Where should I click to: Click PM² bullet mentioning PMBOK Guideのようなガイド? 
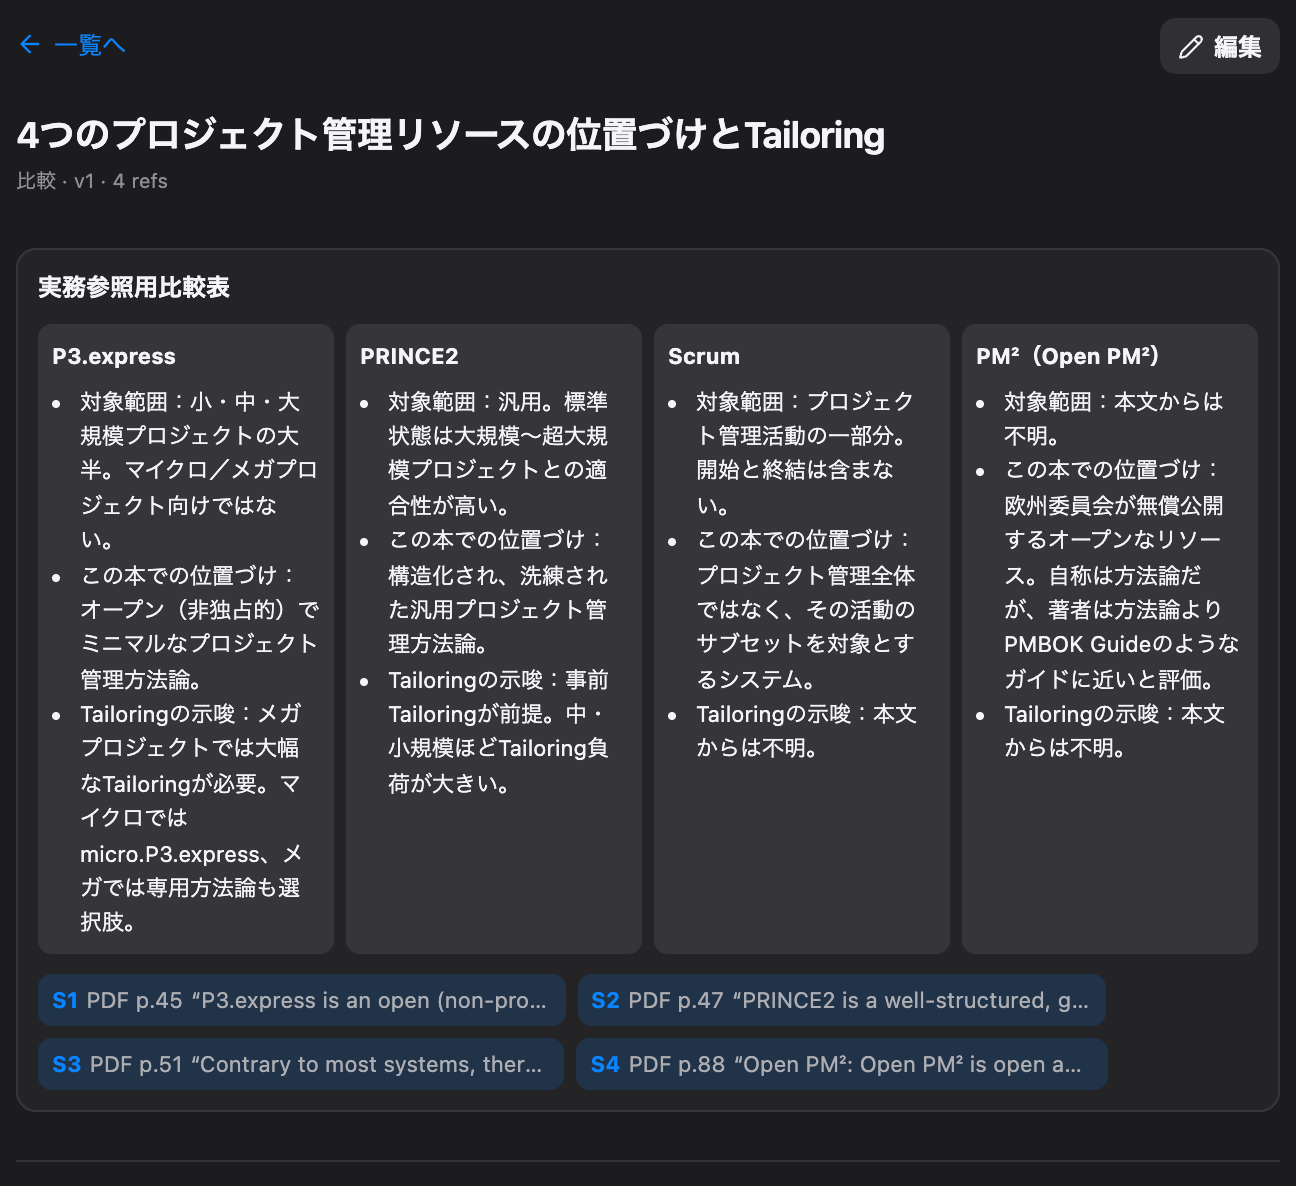tap(1121, 574)
